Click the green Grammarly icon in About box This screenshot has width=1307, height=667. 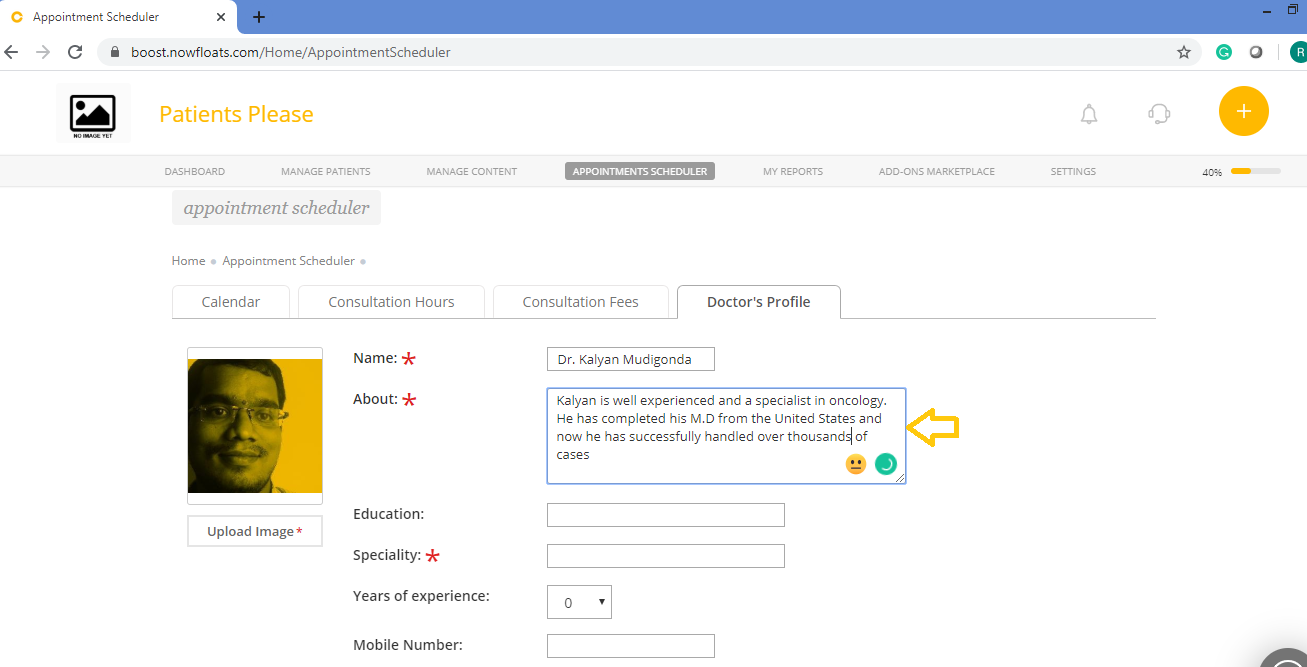(886, 464)
